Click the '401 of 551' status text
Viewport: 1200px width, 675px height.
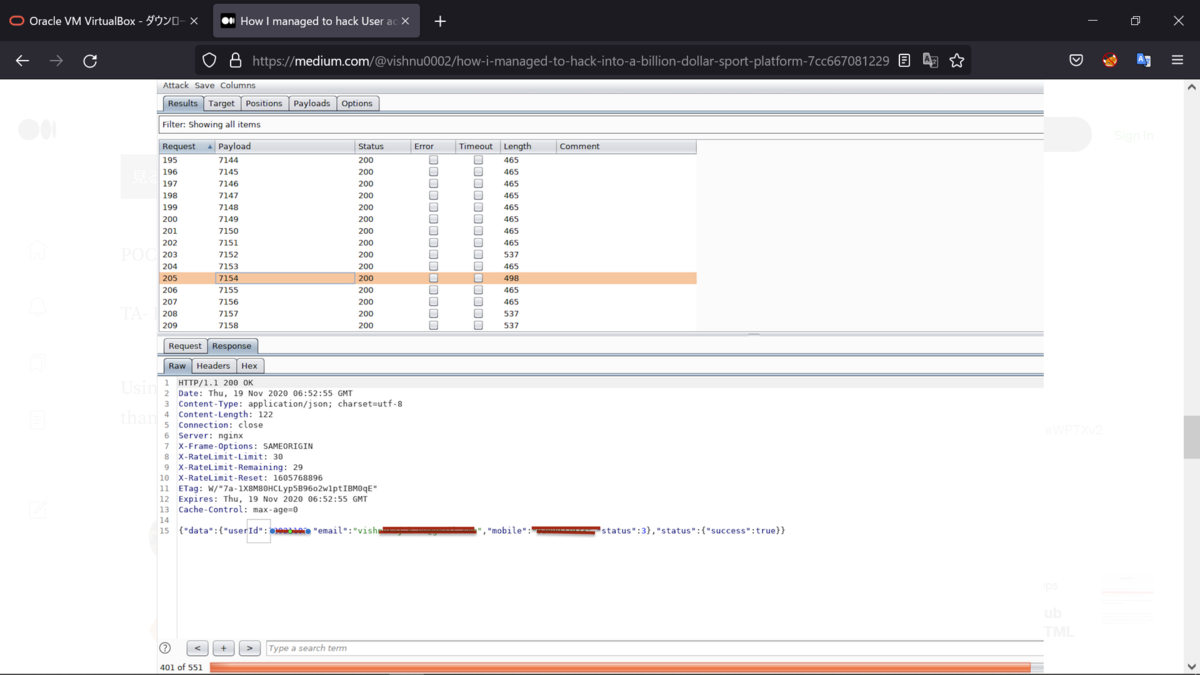[x=181, y=667]
